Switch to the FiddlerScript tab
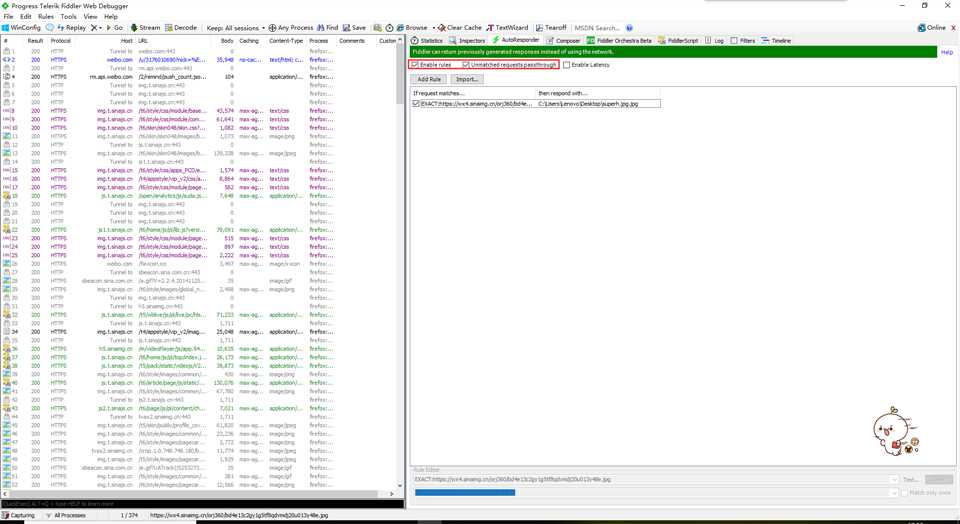The width and height of the screenshot is (960, 524). pyautogui.click(x=678, y=40)
